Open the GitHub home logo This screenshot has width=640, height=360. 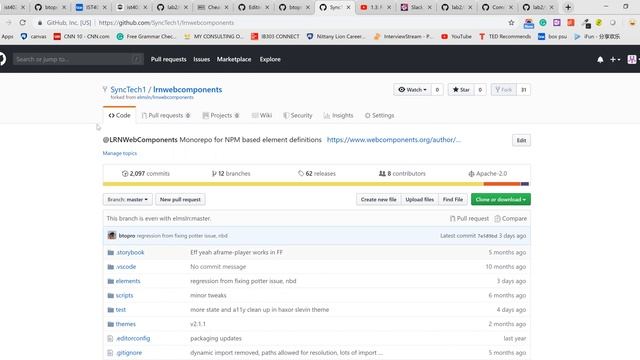(2, 59)
